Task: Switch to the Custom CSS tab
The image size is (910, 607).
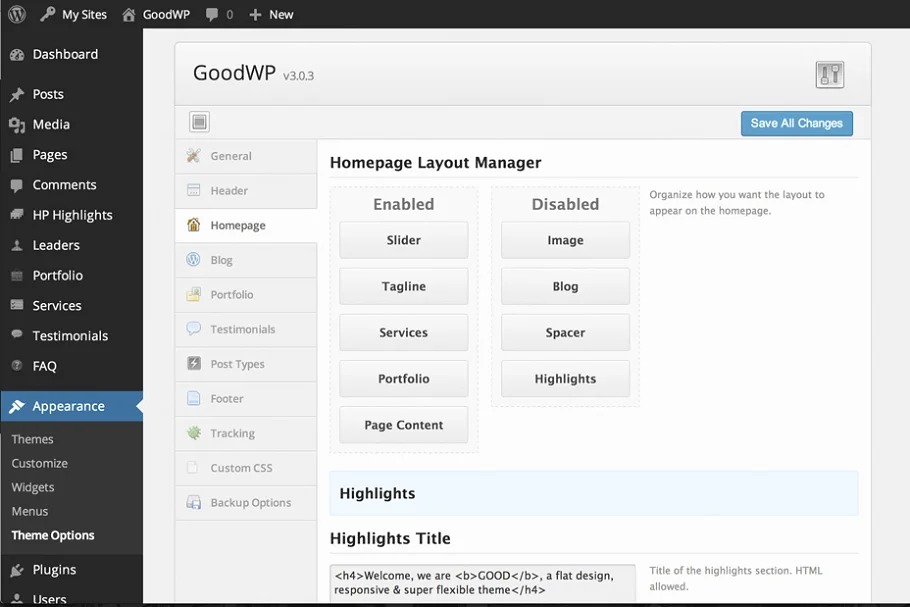Action: point(241,468)
